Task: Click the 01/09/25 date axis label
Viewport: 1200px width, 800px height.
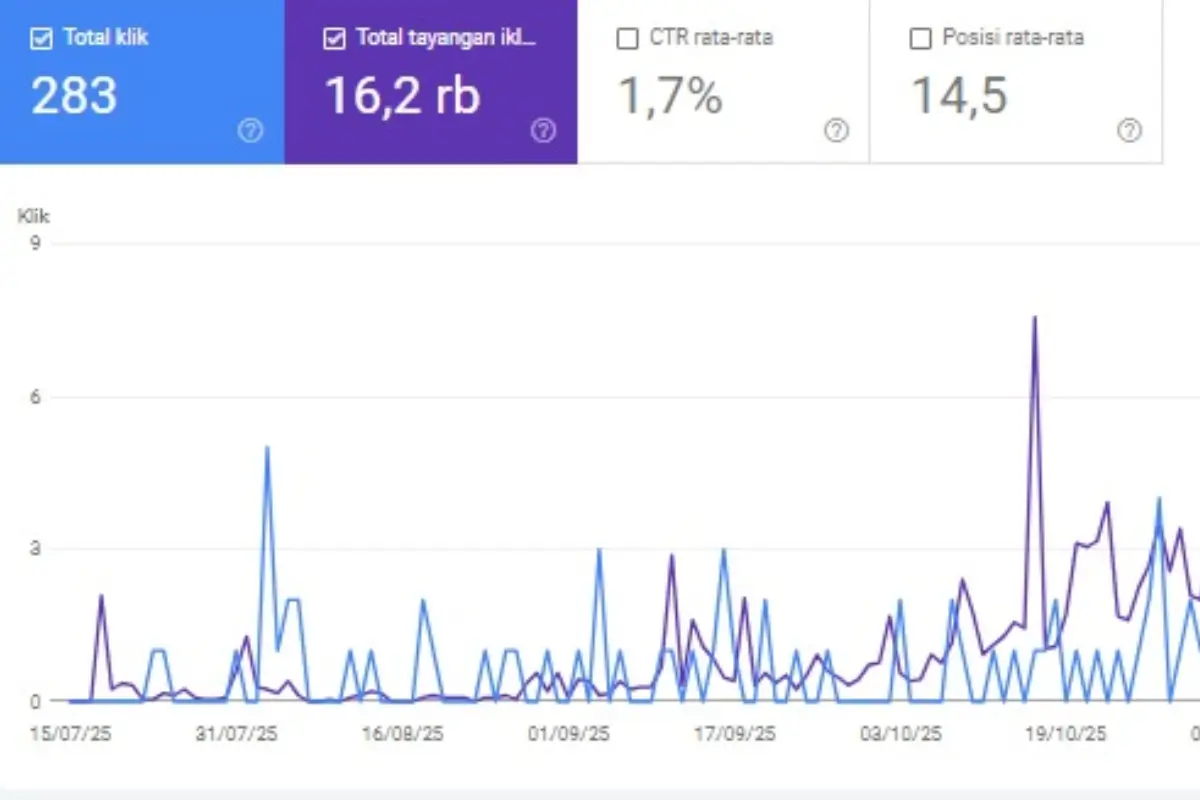Action: click(x=568, y=734)
